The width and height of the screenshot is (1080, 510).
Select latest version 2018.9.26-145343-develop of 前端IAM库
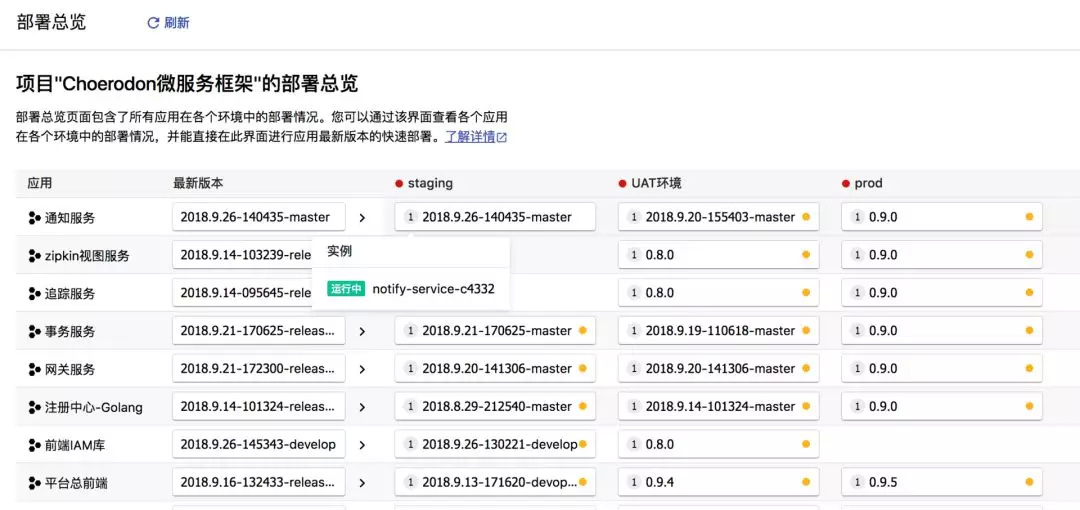(x=258, y=444)
